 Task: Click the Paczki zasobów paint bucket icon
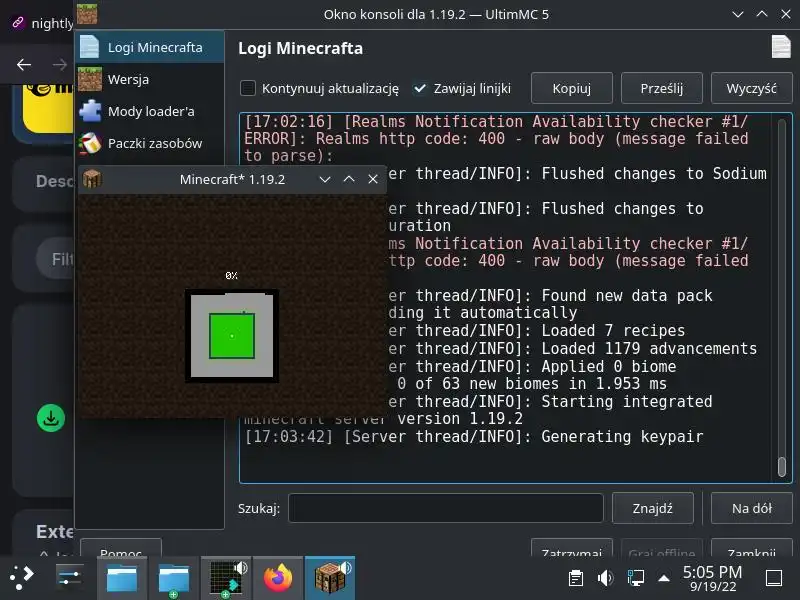90,143
